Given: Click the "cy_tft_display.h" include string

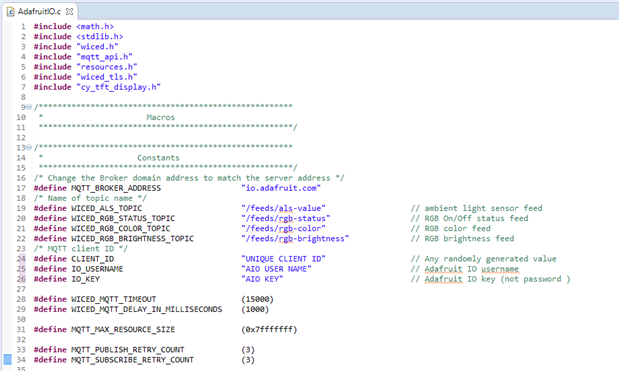Looking at the screenshot, I should coord(118,87).
